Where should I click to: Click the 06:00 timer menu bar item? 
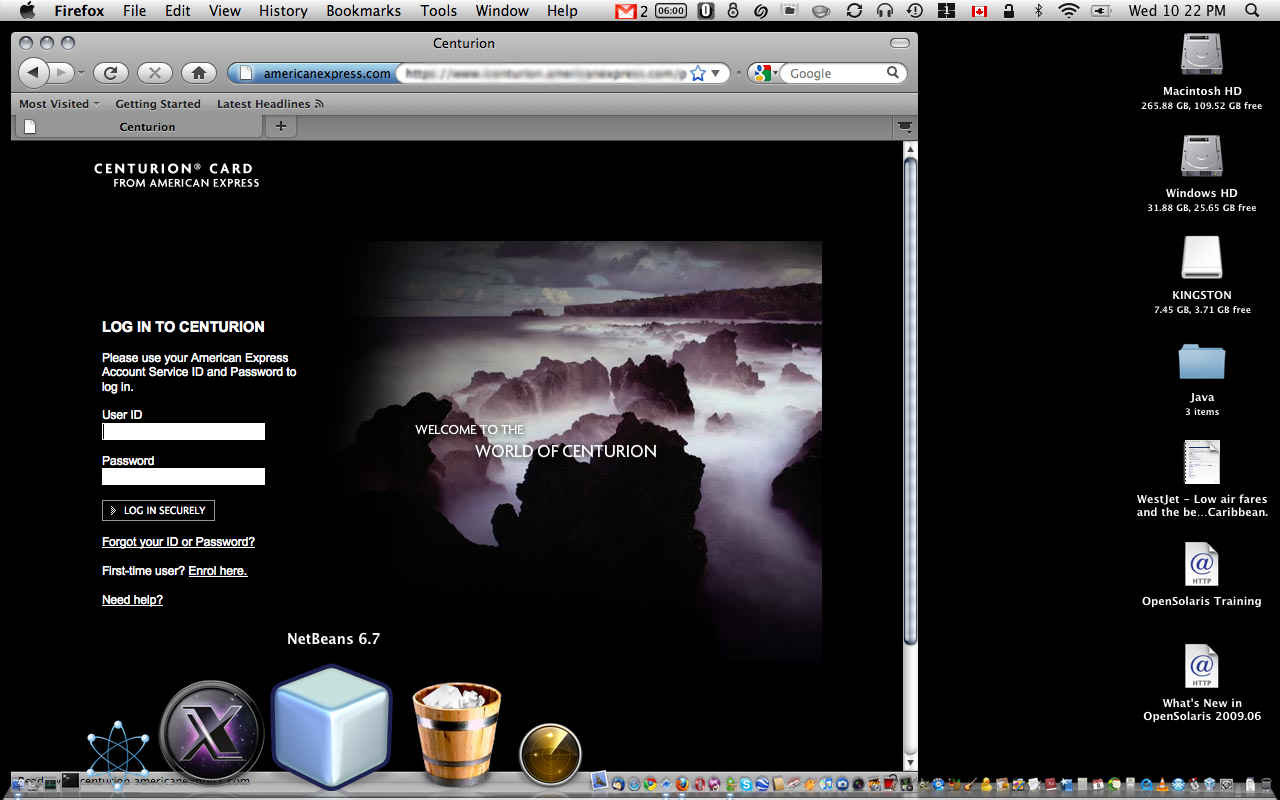(671, 11)
